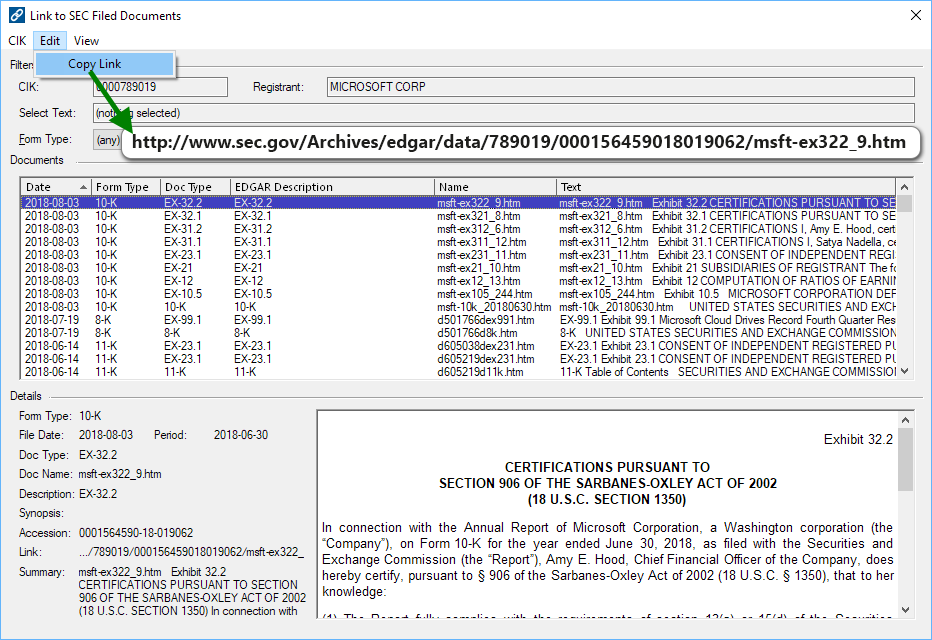Click down arrow of preview pane scrollbar
932x640 pixels.
[905, 610]
